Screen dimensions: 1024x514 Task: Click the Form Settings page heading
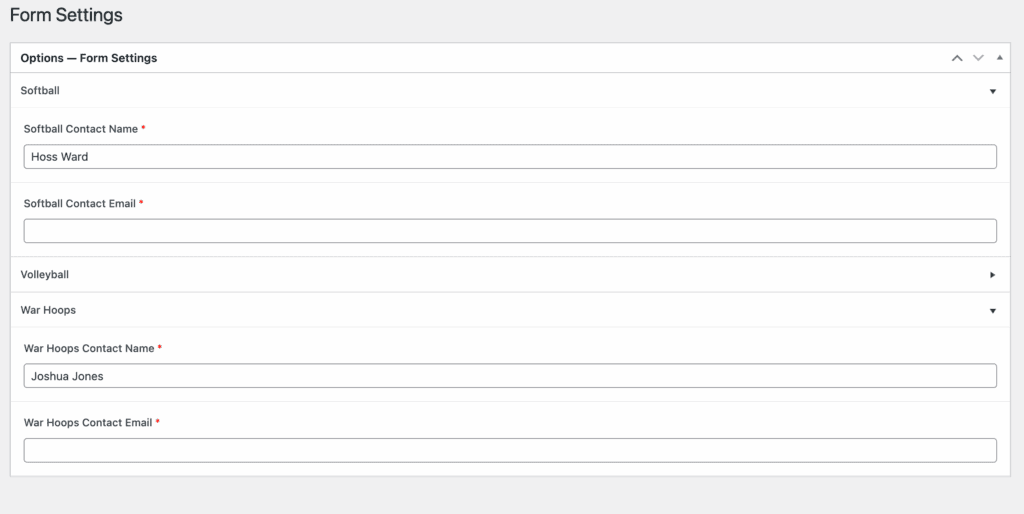(66, 16)
